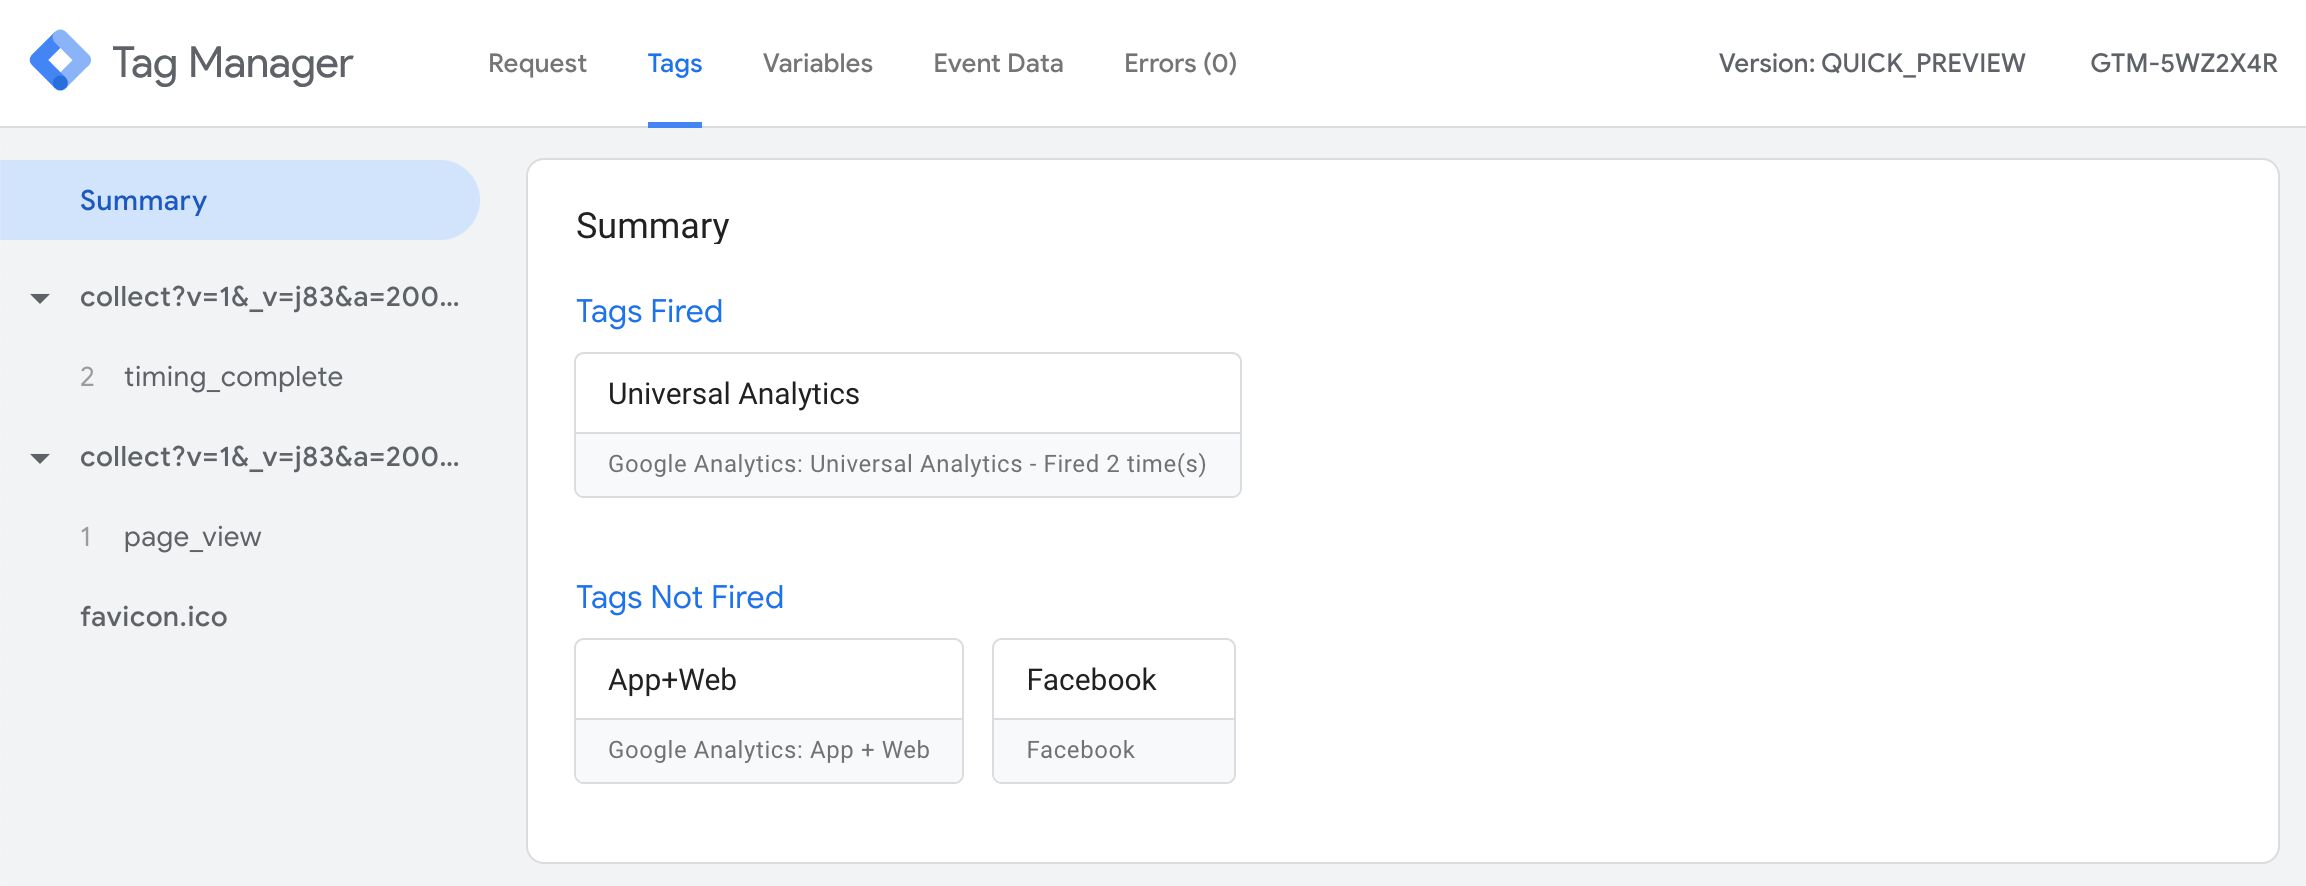
Task: Open the Request tab
Action: [x=537, y=63]
